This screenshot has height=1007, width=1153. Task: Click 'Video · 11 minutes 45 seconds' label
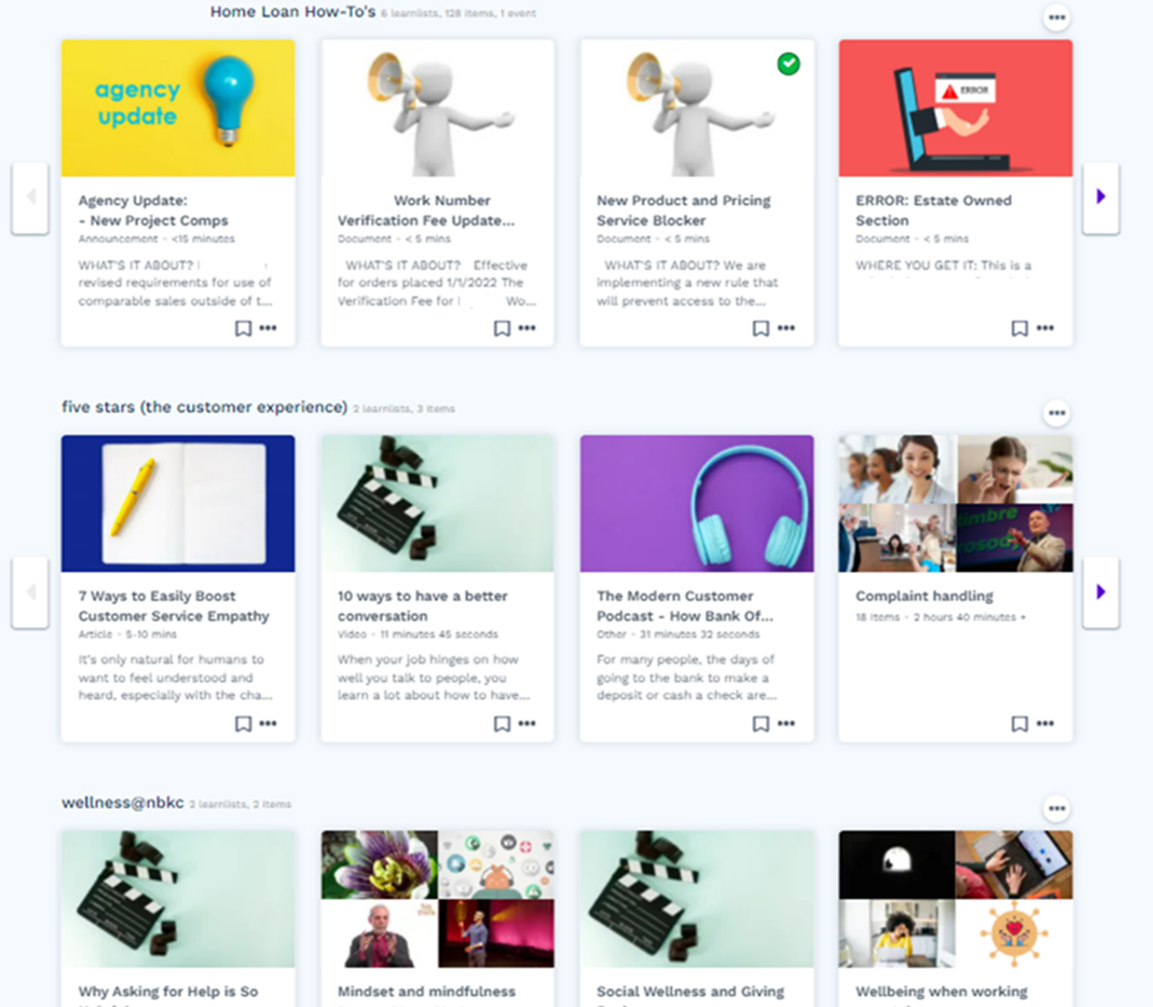click(418, 635)
